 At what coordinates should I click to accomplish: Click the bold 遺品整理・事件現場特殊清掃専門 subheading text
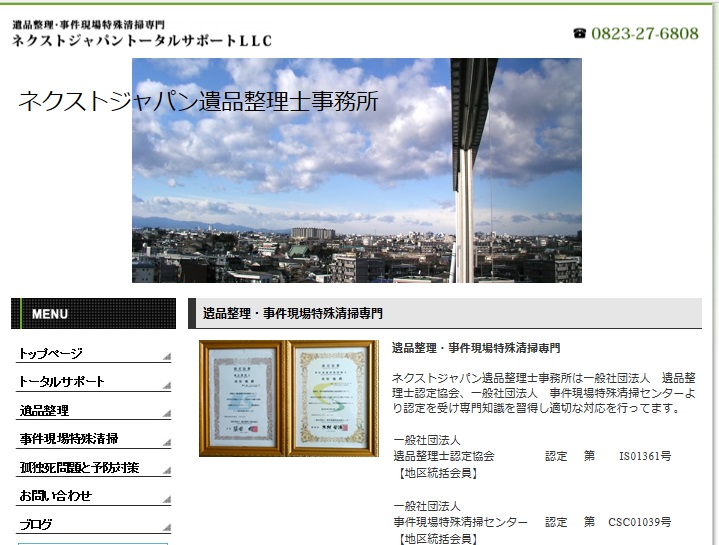pos(476,349)
